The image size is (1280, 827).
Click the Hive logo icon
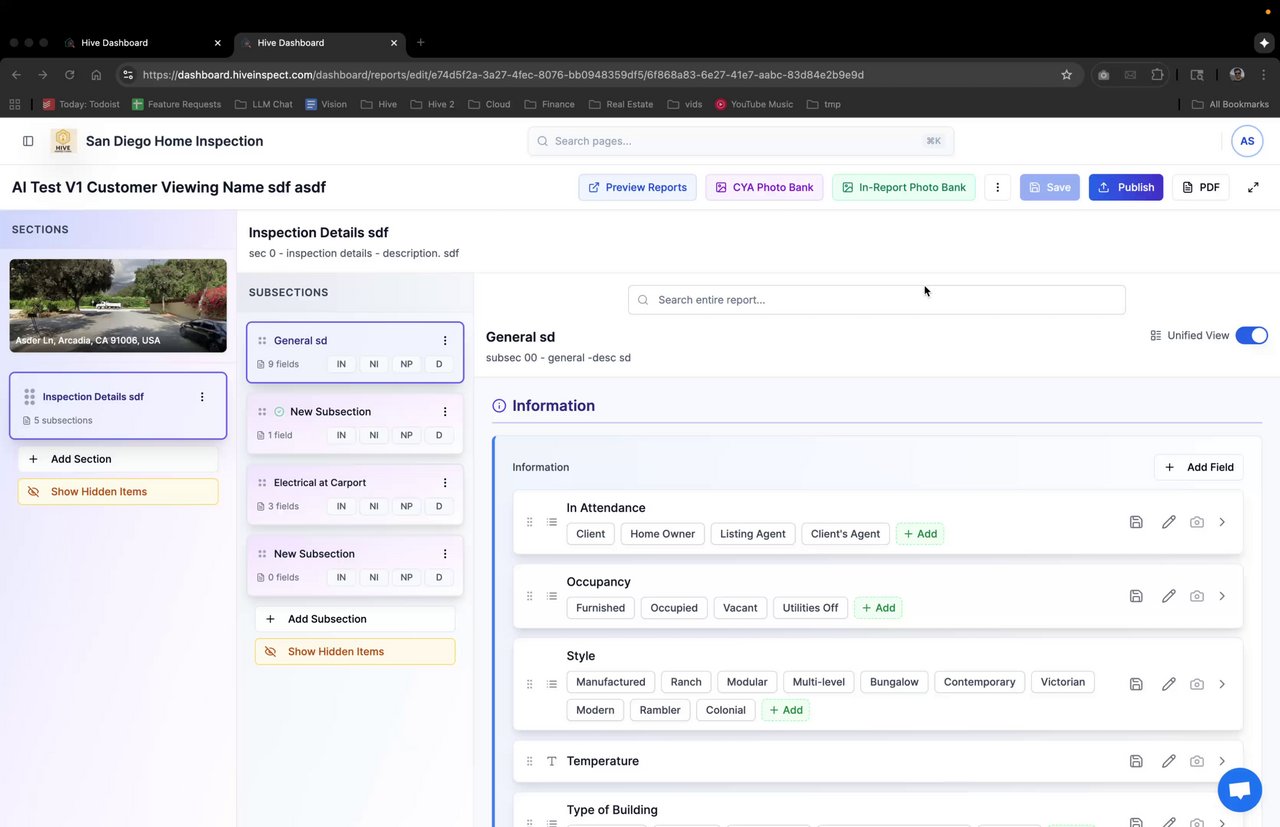[63, 141]
